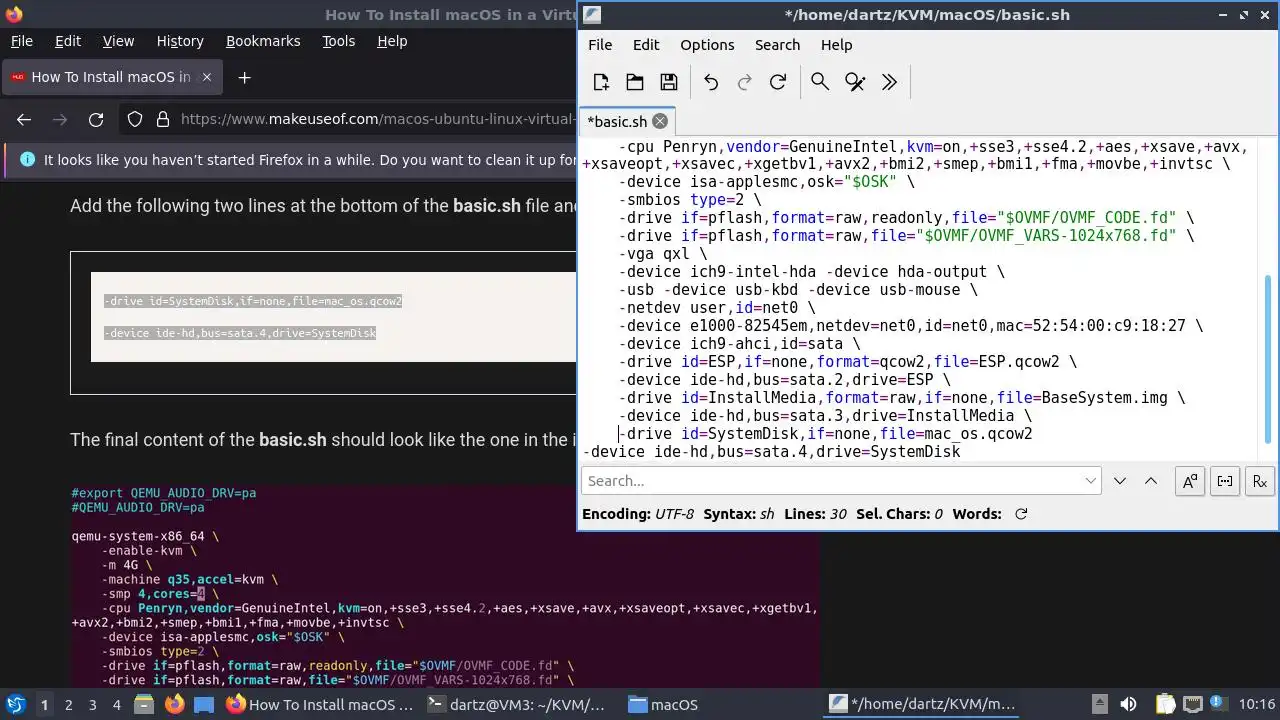Open FeatherPad File menu
This screenshot has width=1280, height=720.
click(600, 45)
